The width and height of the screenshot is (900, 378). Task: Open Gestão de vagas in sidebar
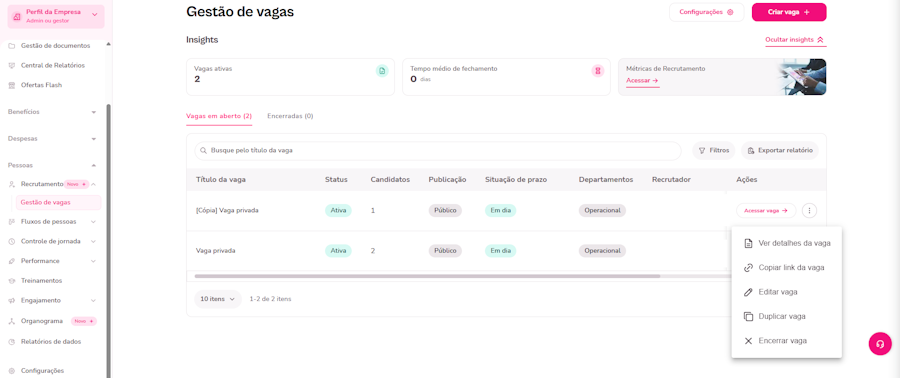coord(58,202)
